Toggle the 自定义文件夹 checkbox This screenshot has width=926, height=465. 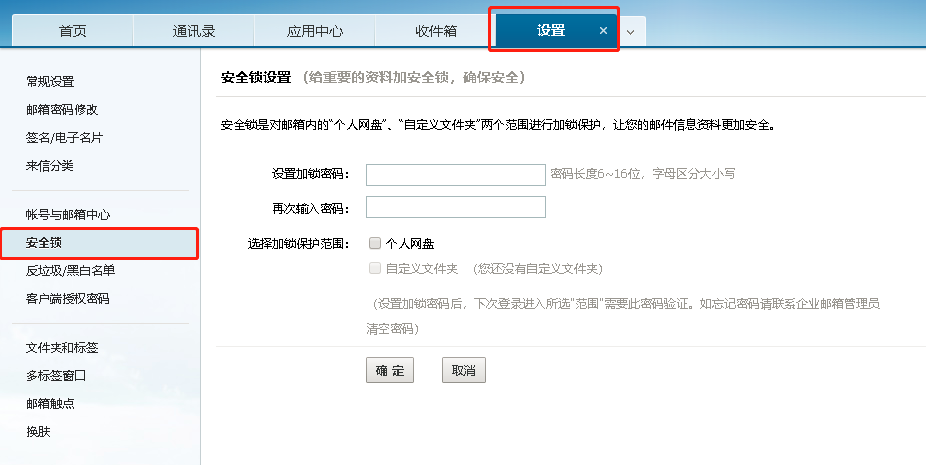point(375,268)
